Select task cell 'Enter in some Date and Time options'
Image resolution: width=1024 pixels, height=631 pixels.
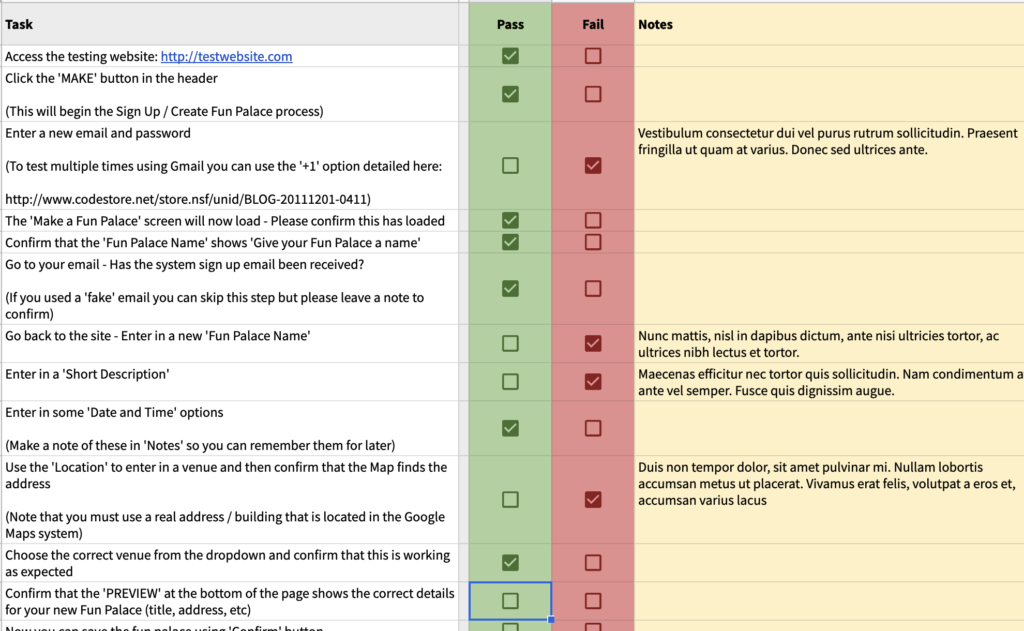(x=230, y=429)
